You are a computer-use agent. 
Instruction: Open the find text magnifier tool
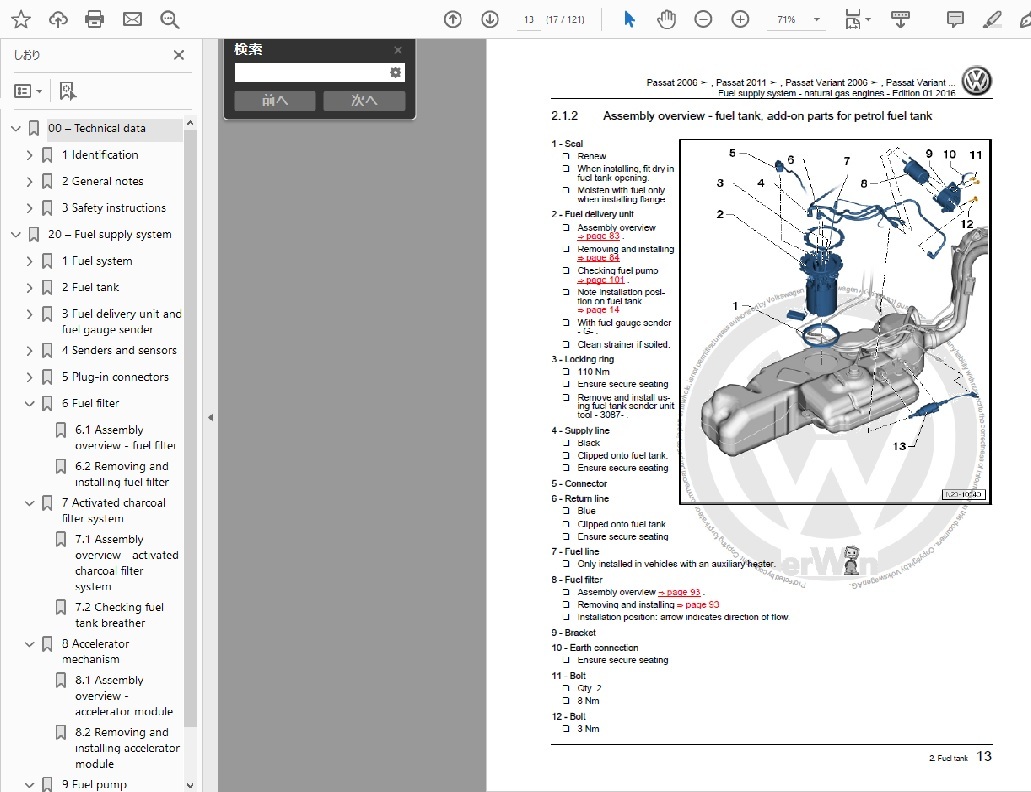(x=170, y=20)
